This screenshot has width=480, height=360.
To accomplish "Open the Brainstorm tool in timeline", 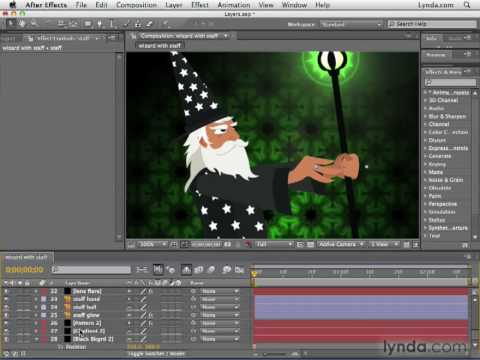I will [x=227, y=269].
